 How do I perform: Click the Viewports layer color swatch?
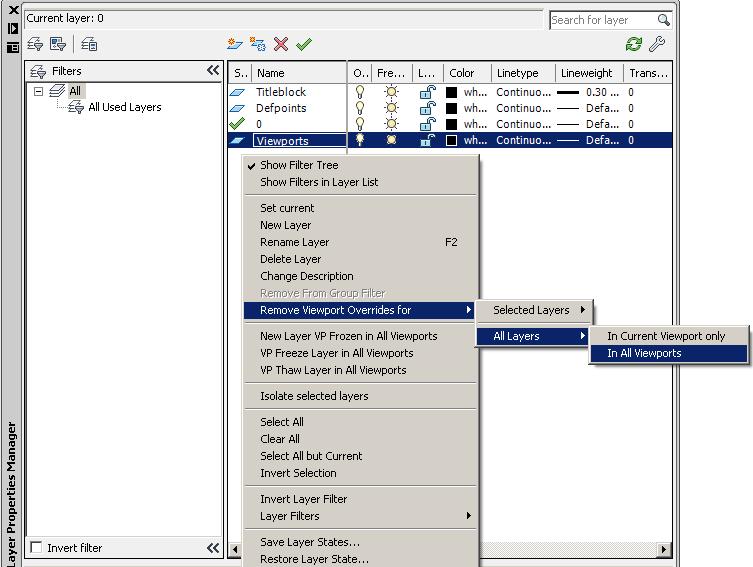451,140
